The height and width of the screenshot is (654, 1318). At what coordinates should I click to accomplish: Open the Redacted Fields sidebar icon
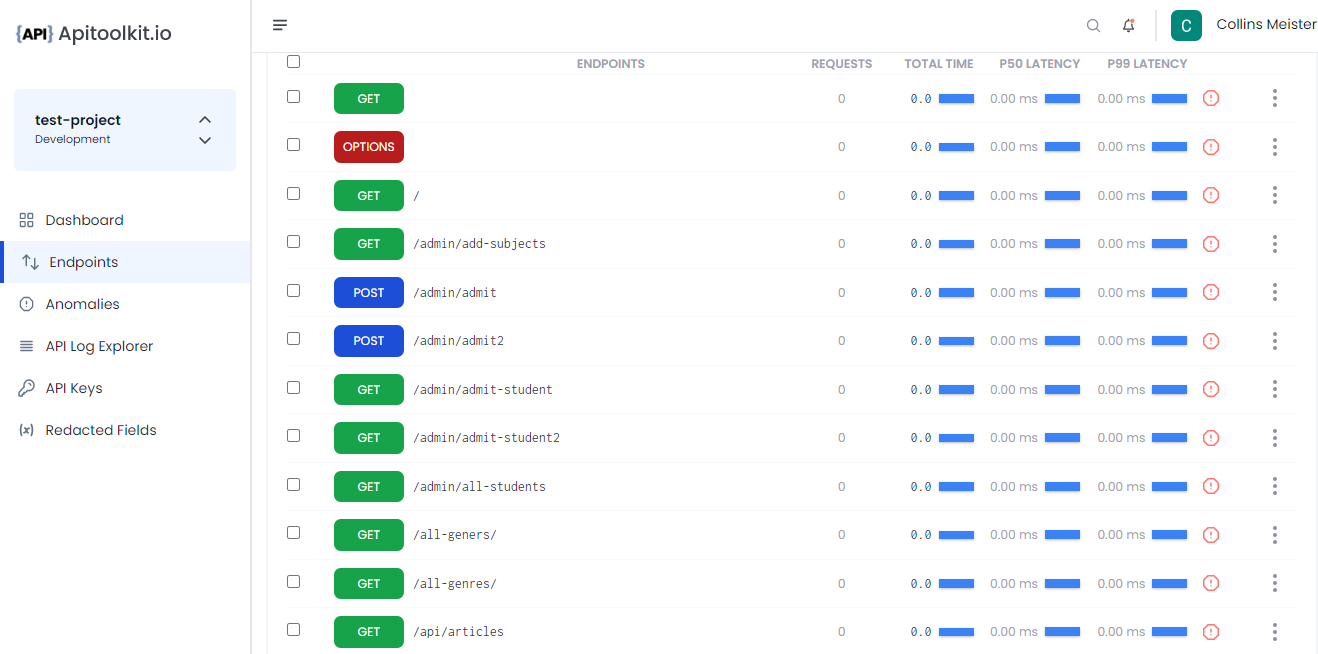pos(25,429)
